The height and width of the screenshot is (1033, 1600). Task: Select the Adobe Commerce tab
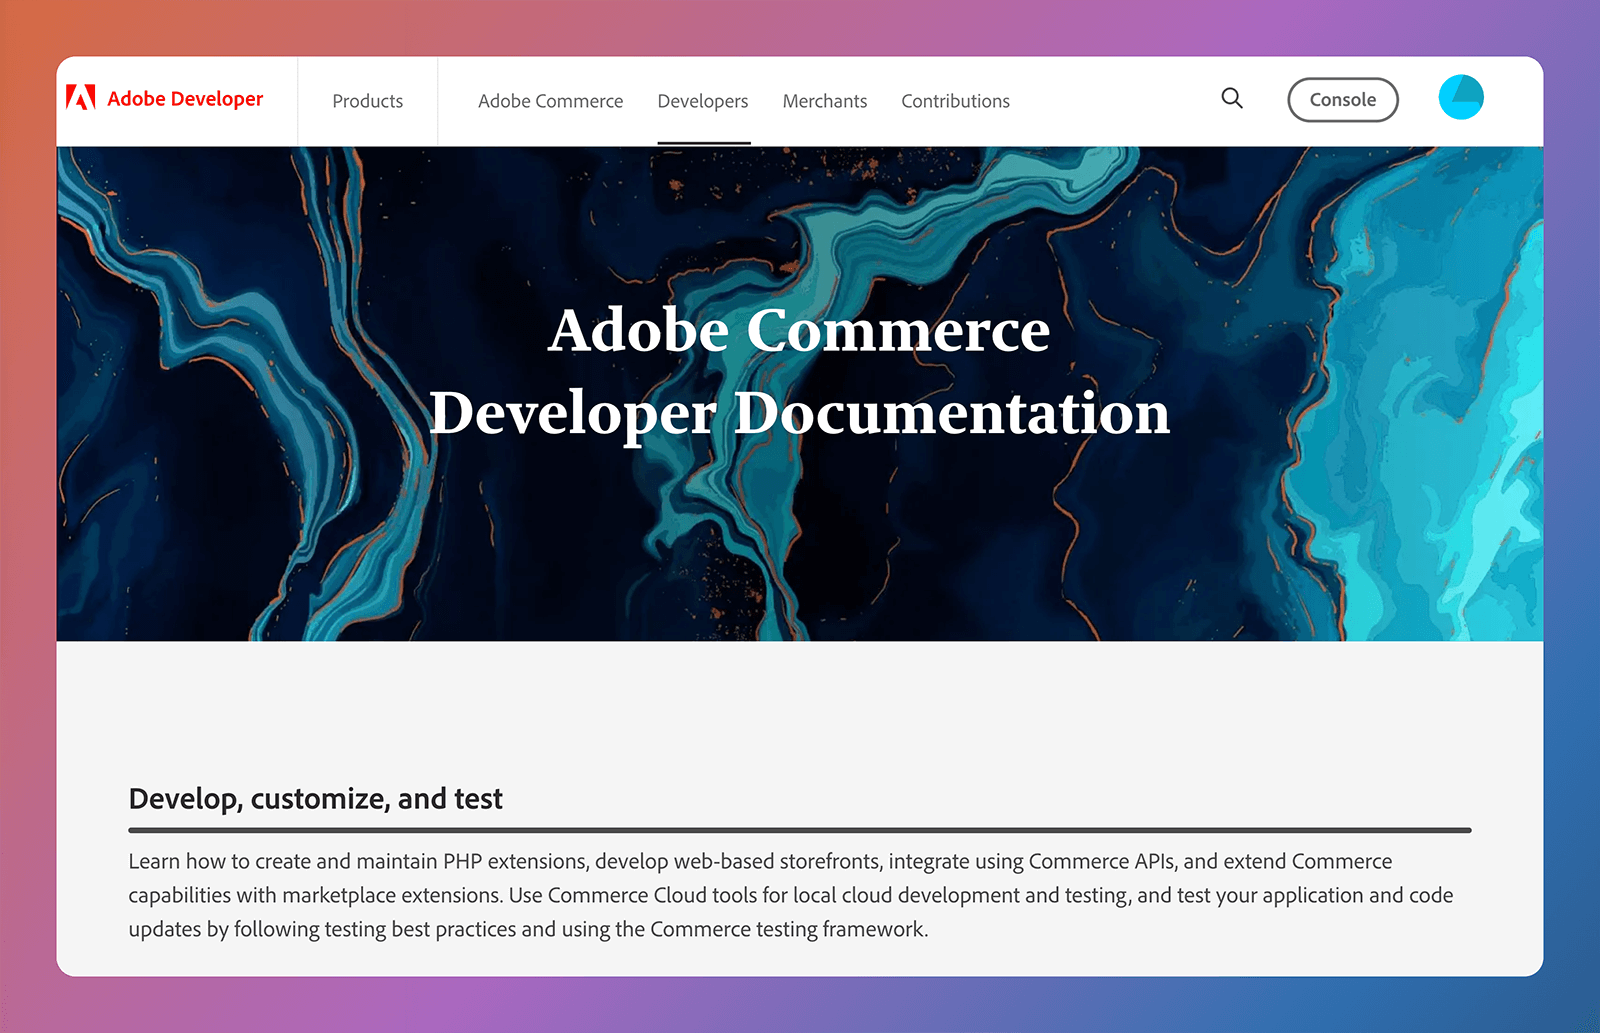click(x=550, y=101)
